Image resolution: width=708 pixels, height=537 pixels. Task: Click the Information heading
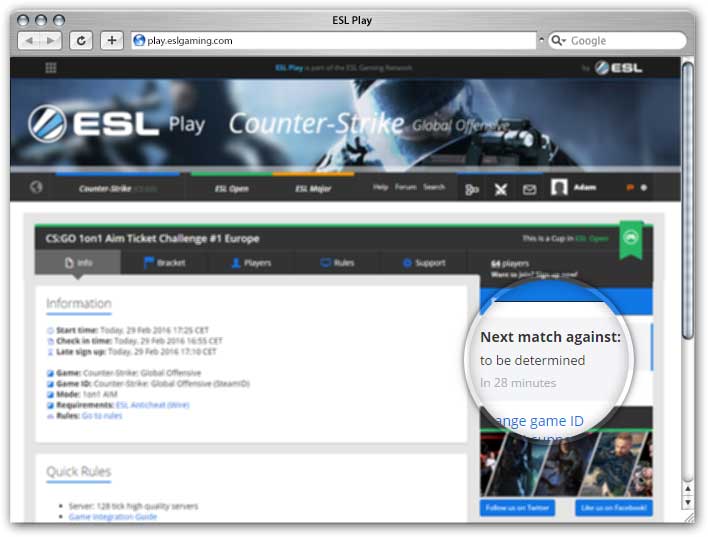[x=79, y=303]
